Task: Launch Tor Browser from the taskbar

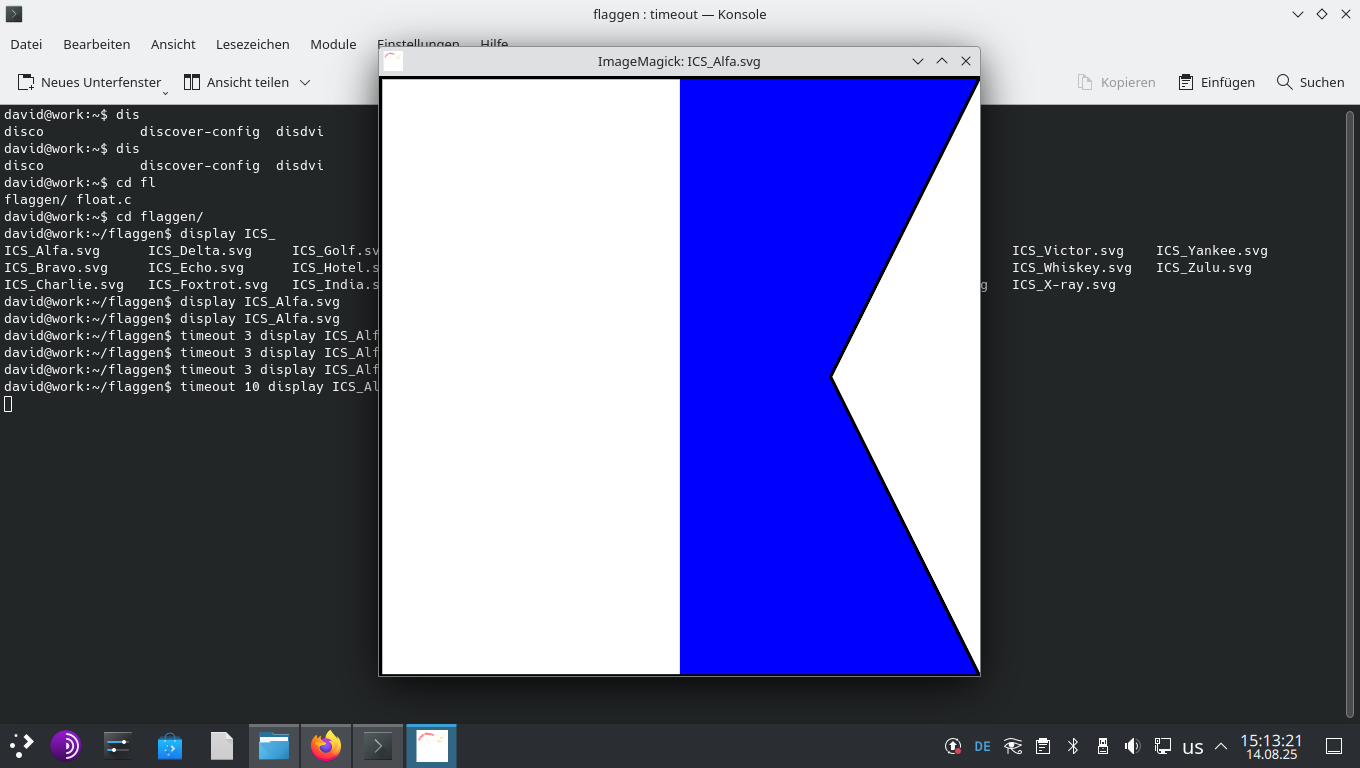Action: tap(66, 745)
